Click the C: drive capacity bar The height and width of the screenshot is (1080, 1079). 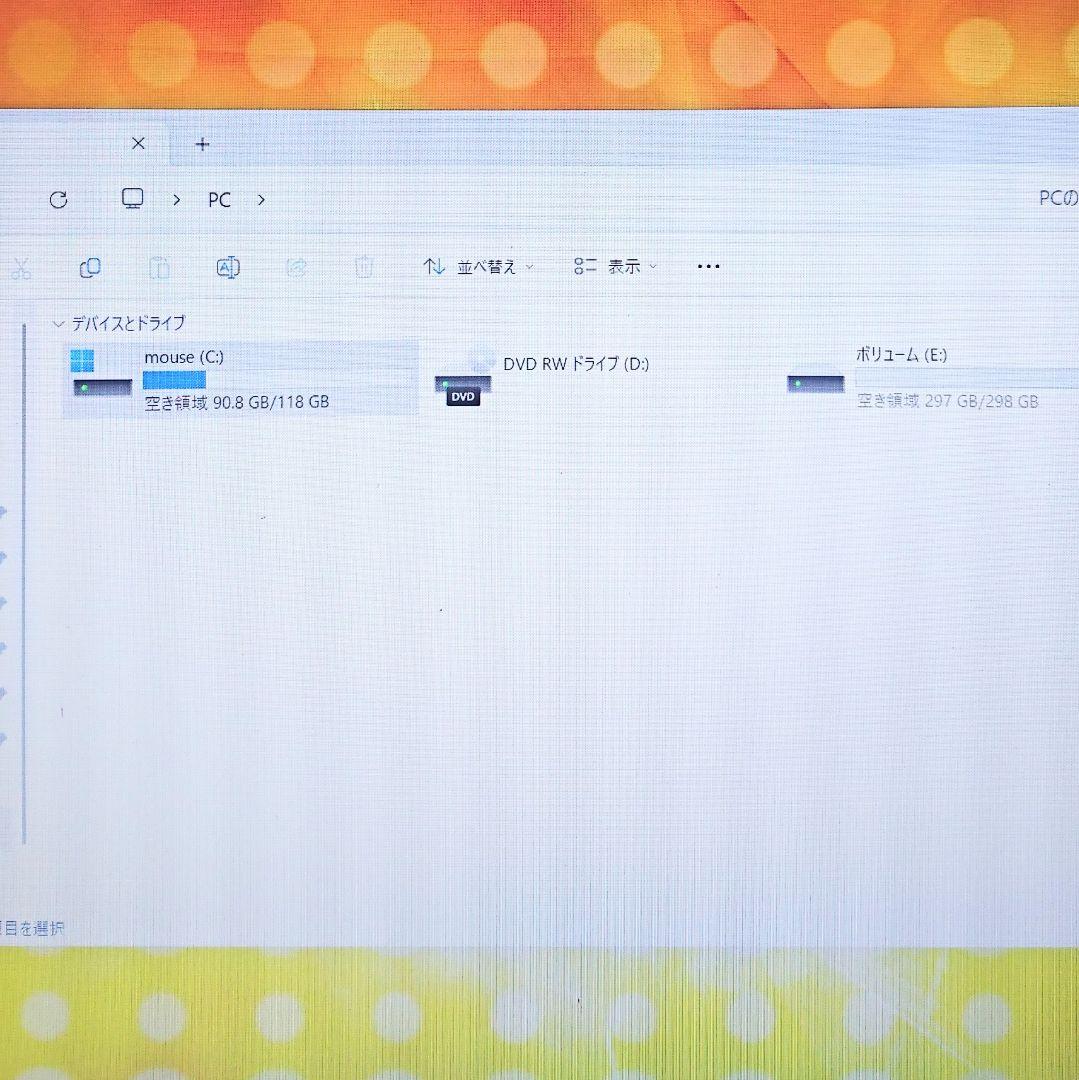tap(174, 380)
